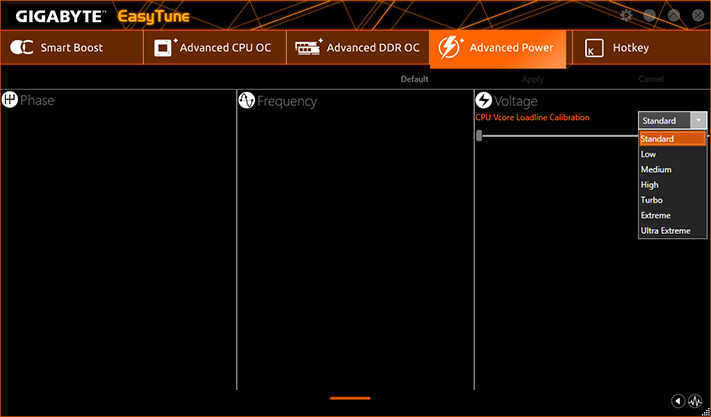Click the Apply button
The image size is (711, 417).
pyautogui.click(x=533, y=79)
